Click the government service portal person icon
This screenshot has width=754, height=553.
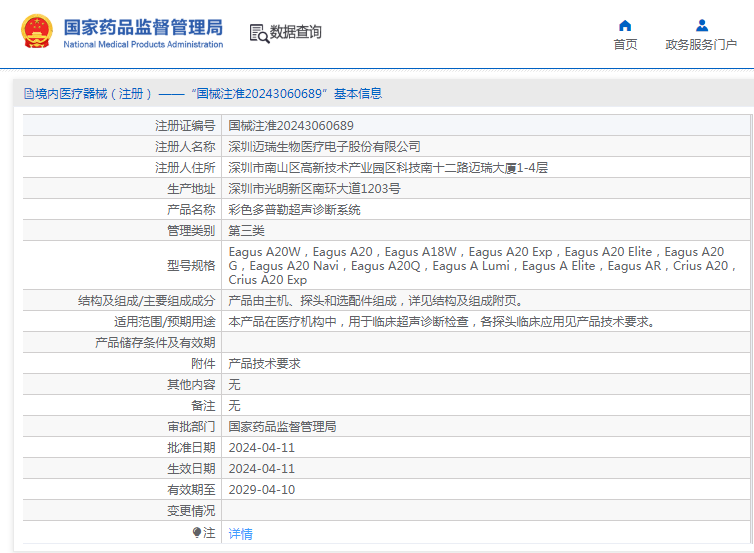(702, 25)
